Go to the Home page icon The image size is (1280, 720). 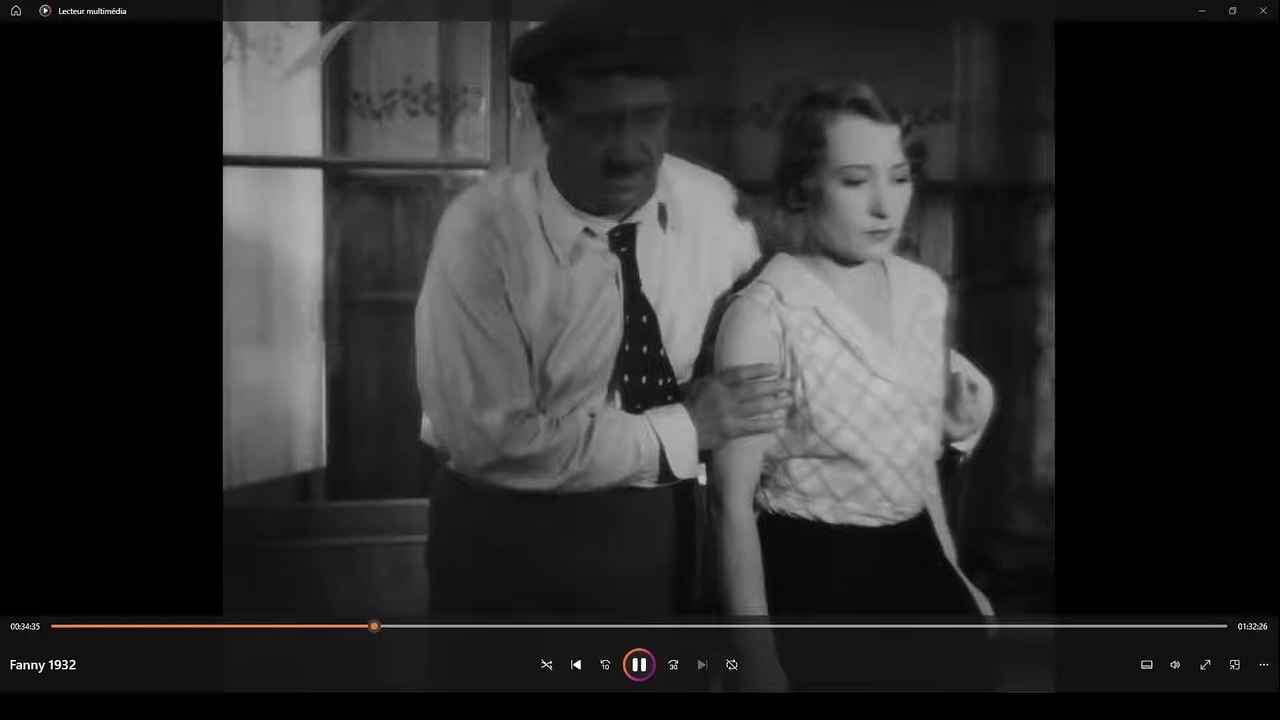[x=16, y=11]
